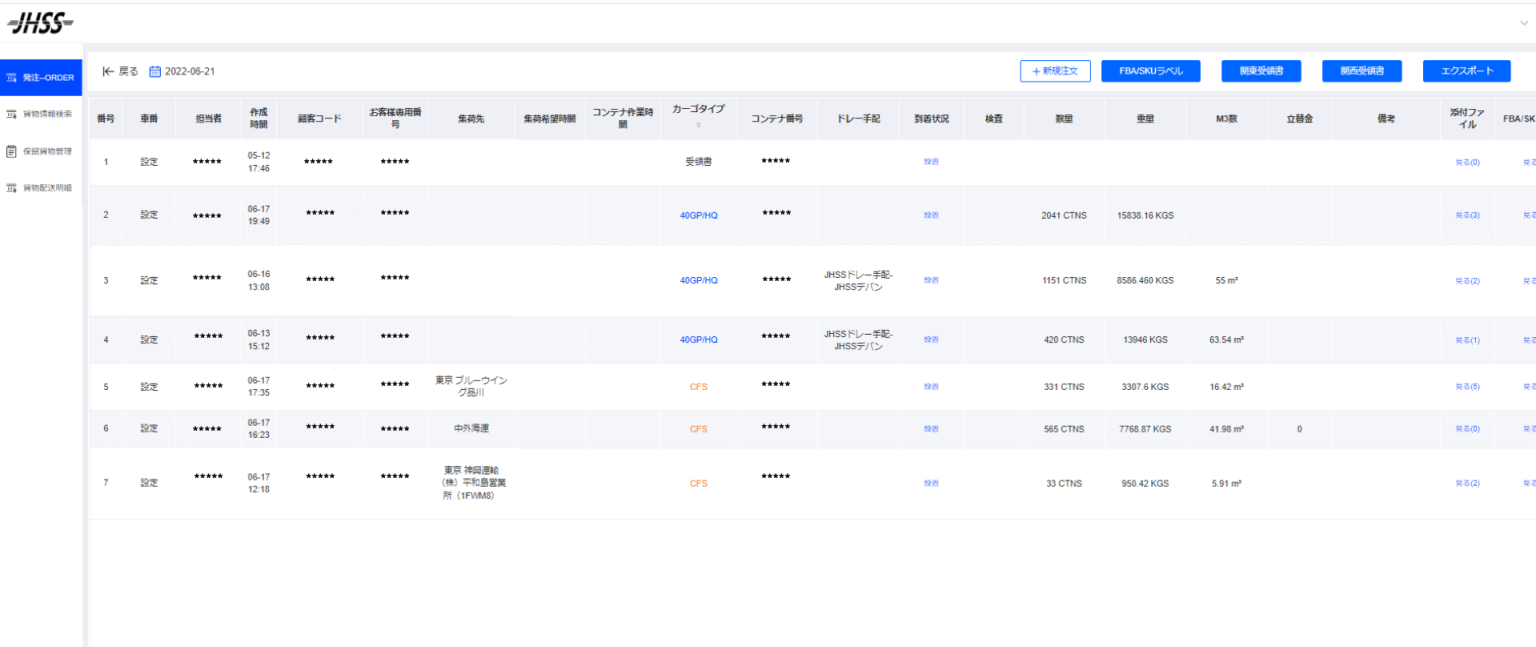1536x647 pixels.
Task: Click the 40GP/HQ cargo type link in row 2
Action: pos(697,214)
